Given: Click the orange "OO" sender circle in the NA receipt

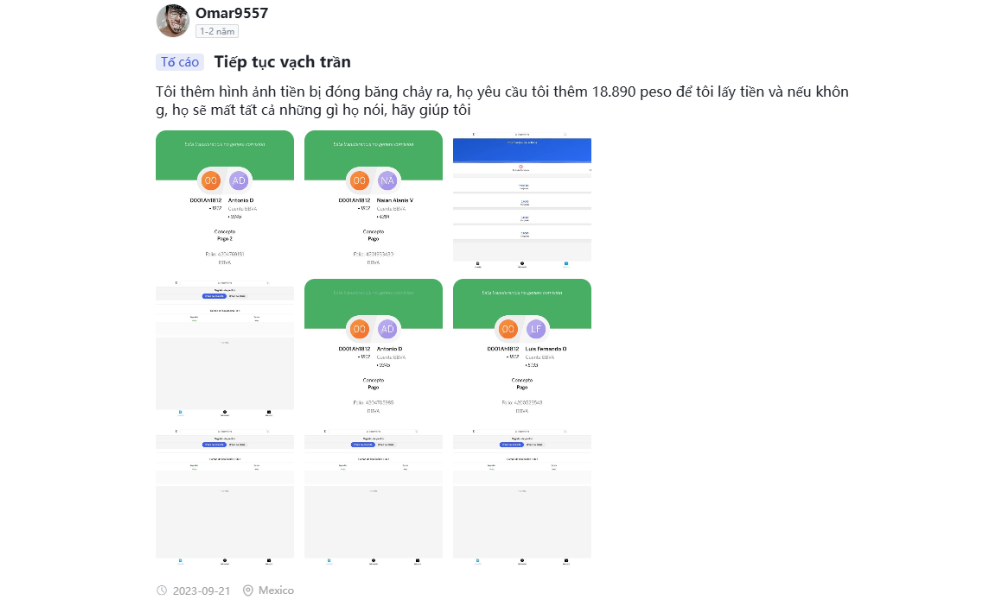Looking at the screenshot, I should coord(359,181).
